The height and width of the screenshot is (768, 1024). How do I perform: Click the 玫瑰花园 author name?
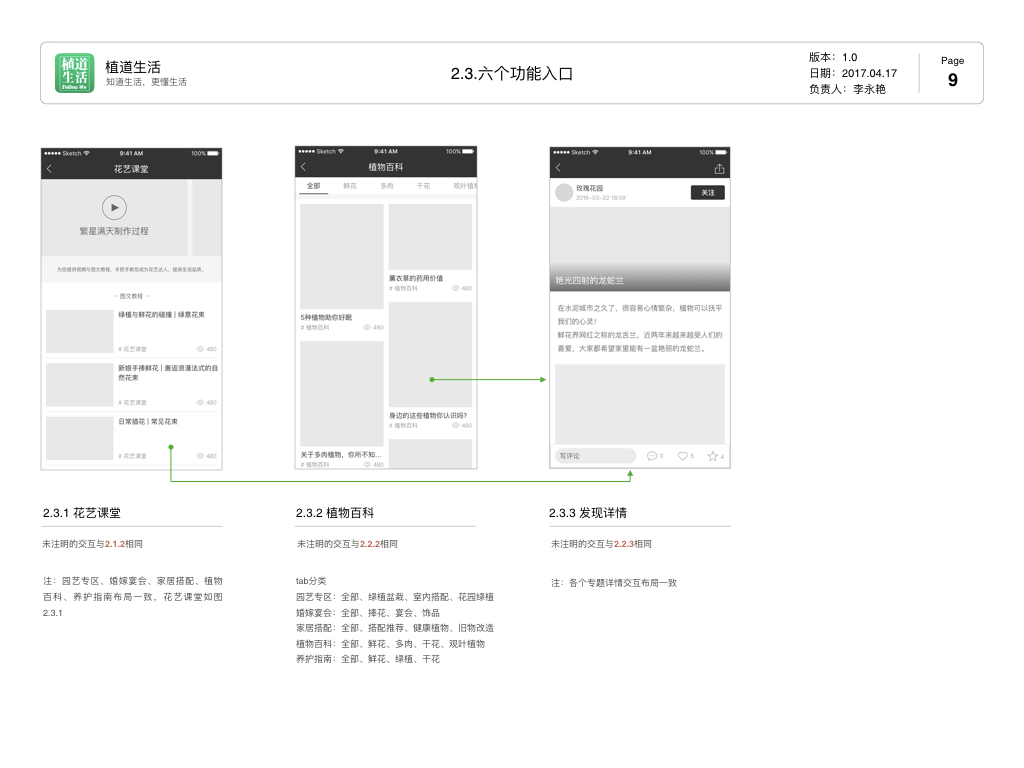pos(590,188)
